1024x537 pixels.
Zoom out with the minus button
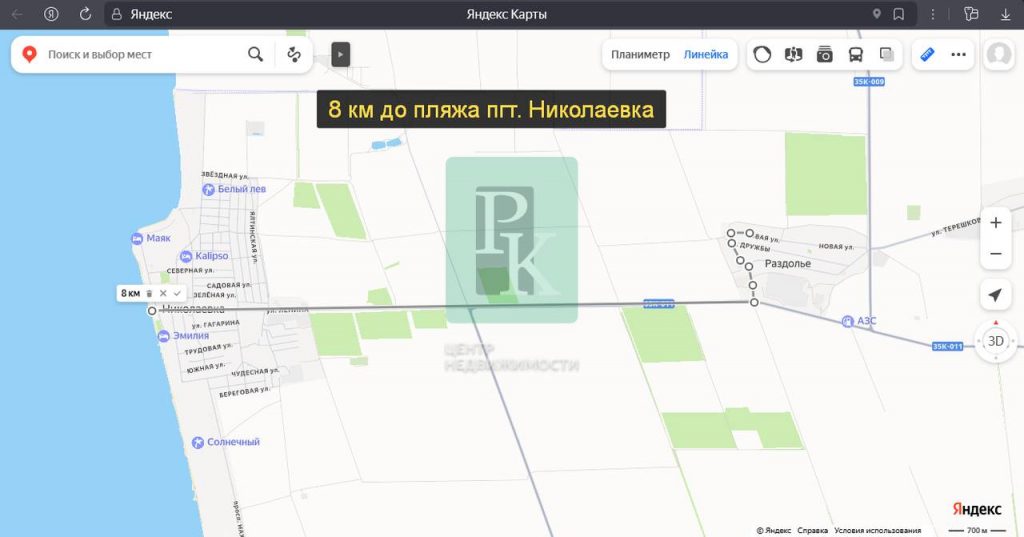coord(995,253)
